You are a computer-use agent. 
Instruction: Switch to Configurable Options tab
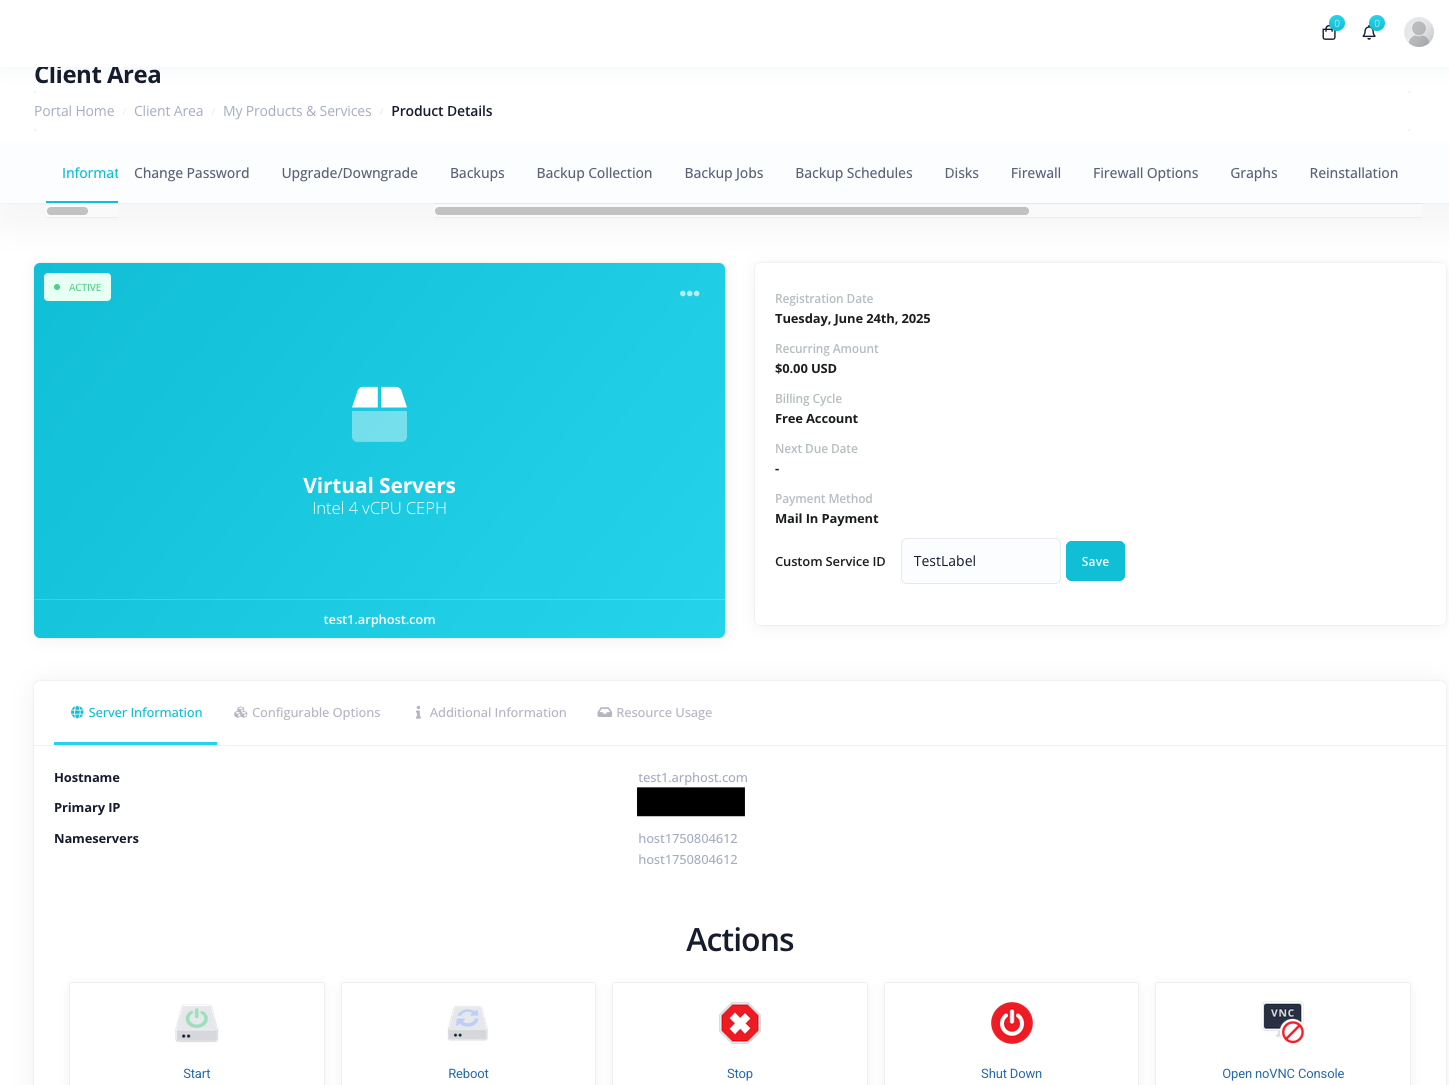tap(307, 713)
